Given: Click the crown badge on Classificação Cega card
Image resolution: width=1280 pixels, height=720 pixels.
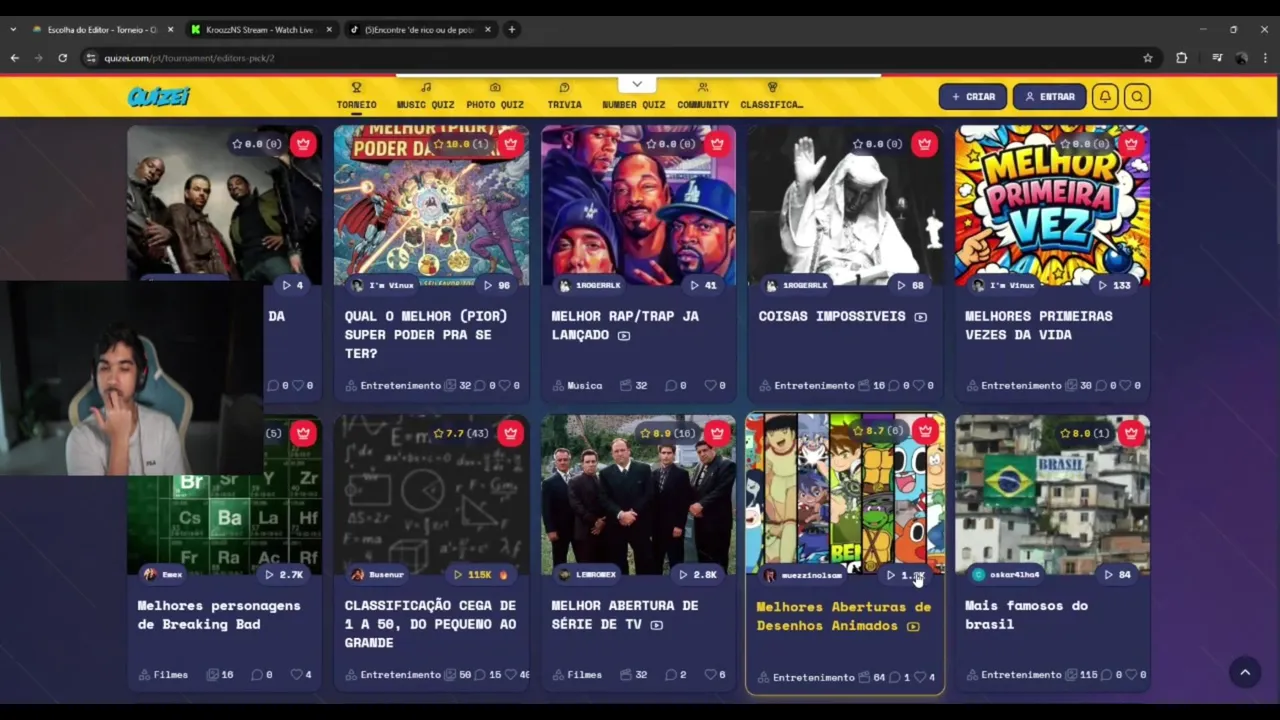Looking at the screenshot, I should (x=510, y=433).
